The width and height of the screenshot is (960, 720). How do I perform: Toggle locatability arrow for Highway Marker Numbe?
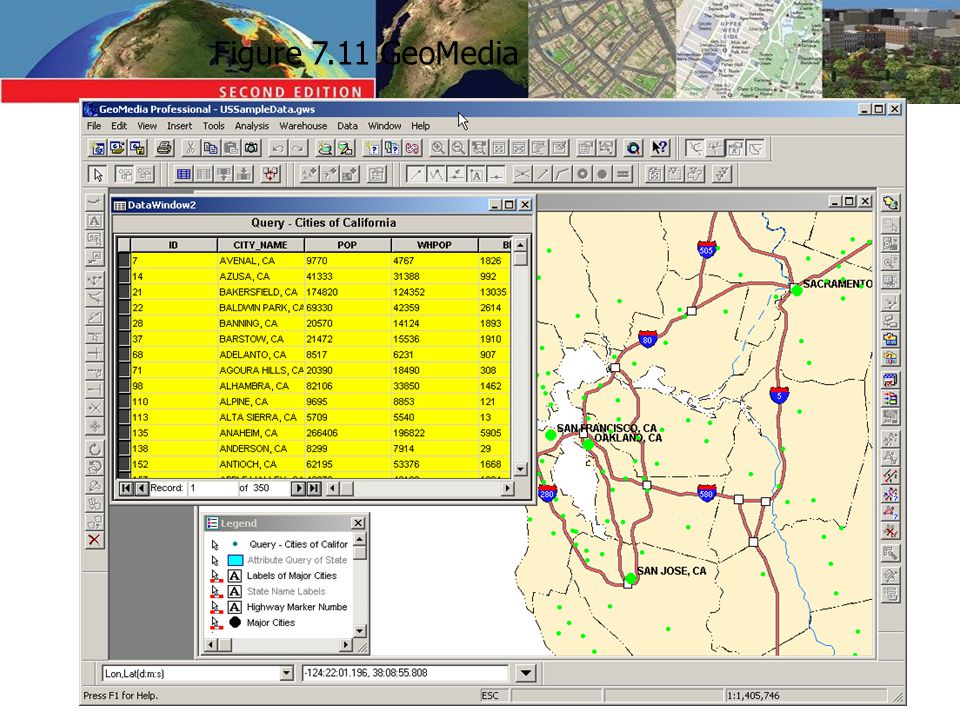coord(215,607)
